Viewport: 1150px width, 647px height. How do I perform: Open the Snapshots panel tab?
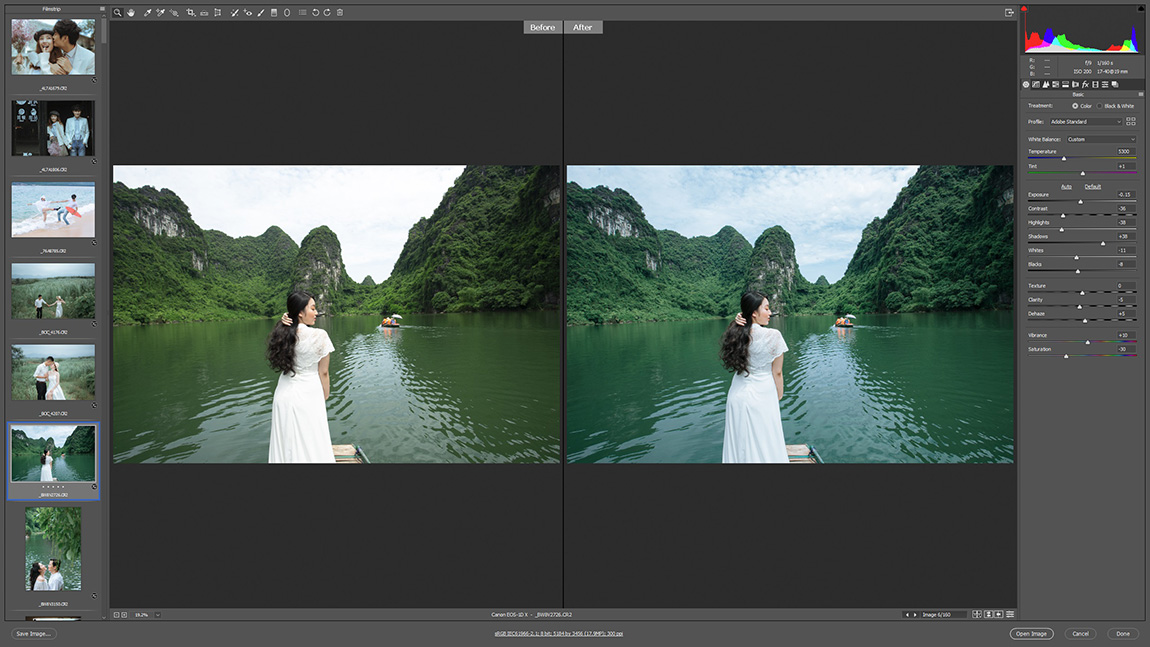coord(1115,84)
